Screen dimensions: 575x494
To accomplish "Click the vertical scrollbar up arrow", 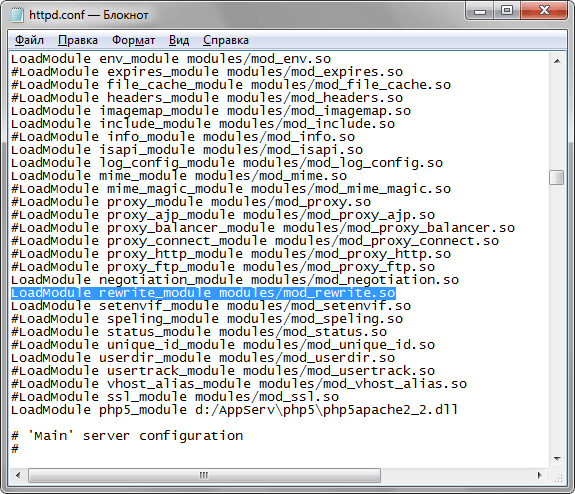I will [557, 61].
